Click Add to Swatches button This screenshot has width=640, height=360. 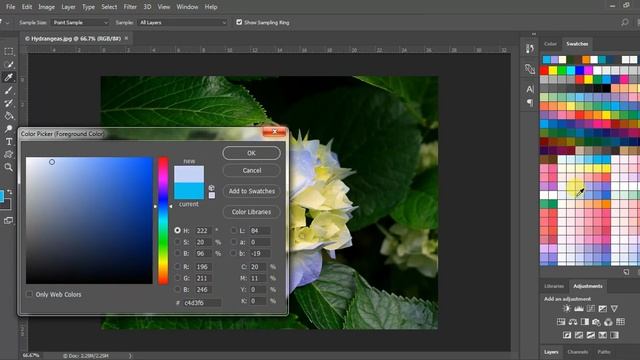pyautogui.click(x=251, y=191)
